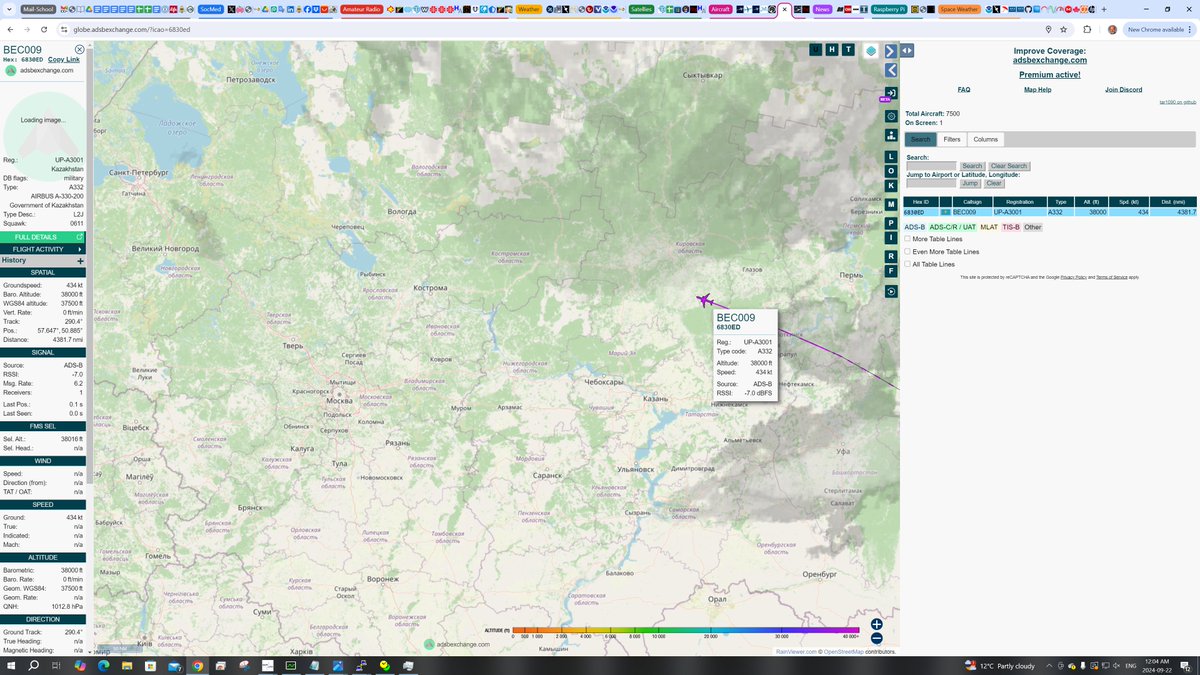Click the right-arrow sidebar expand button

(890, 50)
